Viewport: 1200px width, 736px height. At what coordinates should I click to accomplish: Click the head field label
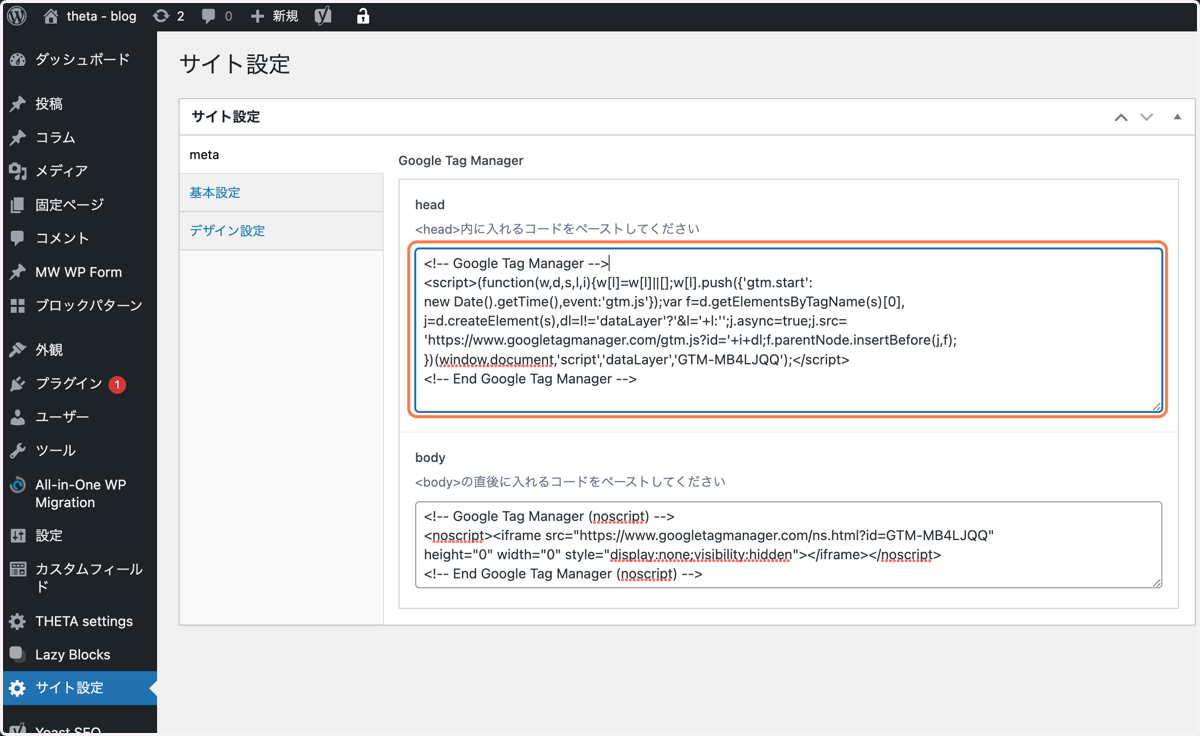coord(430,205)
